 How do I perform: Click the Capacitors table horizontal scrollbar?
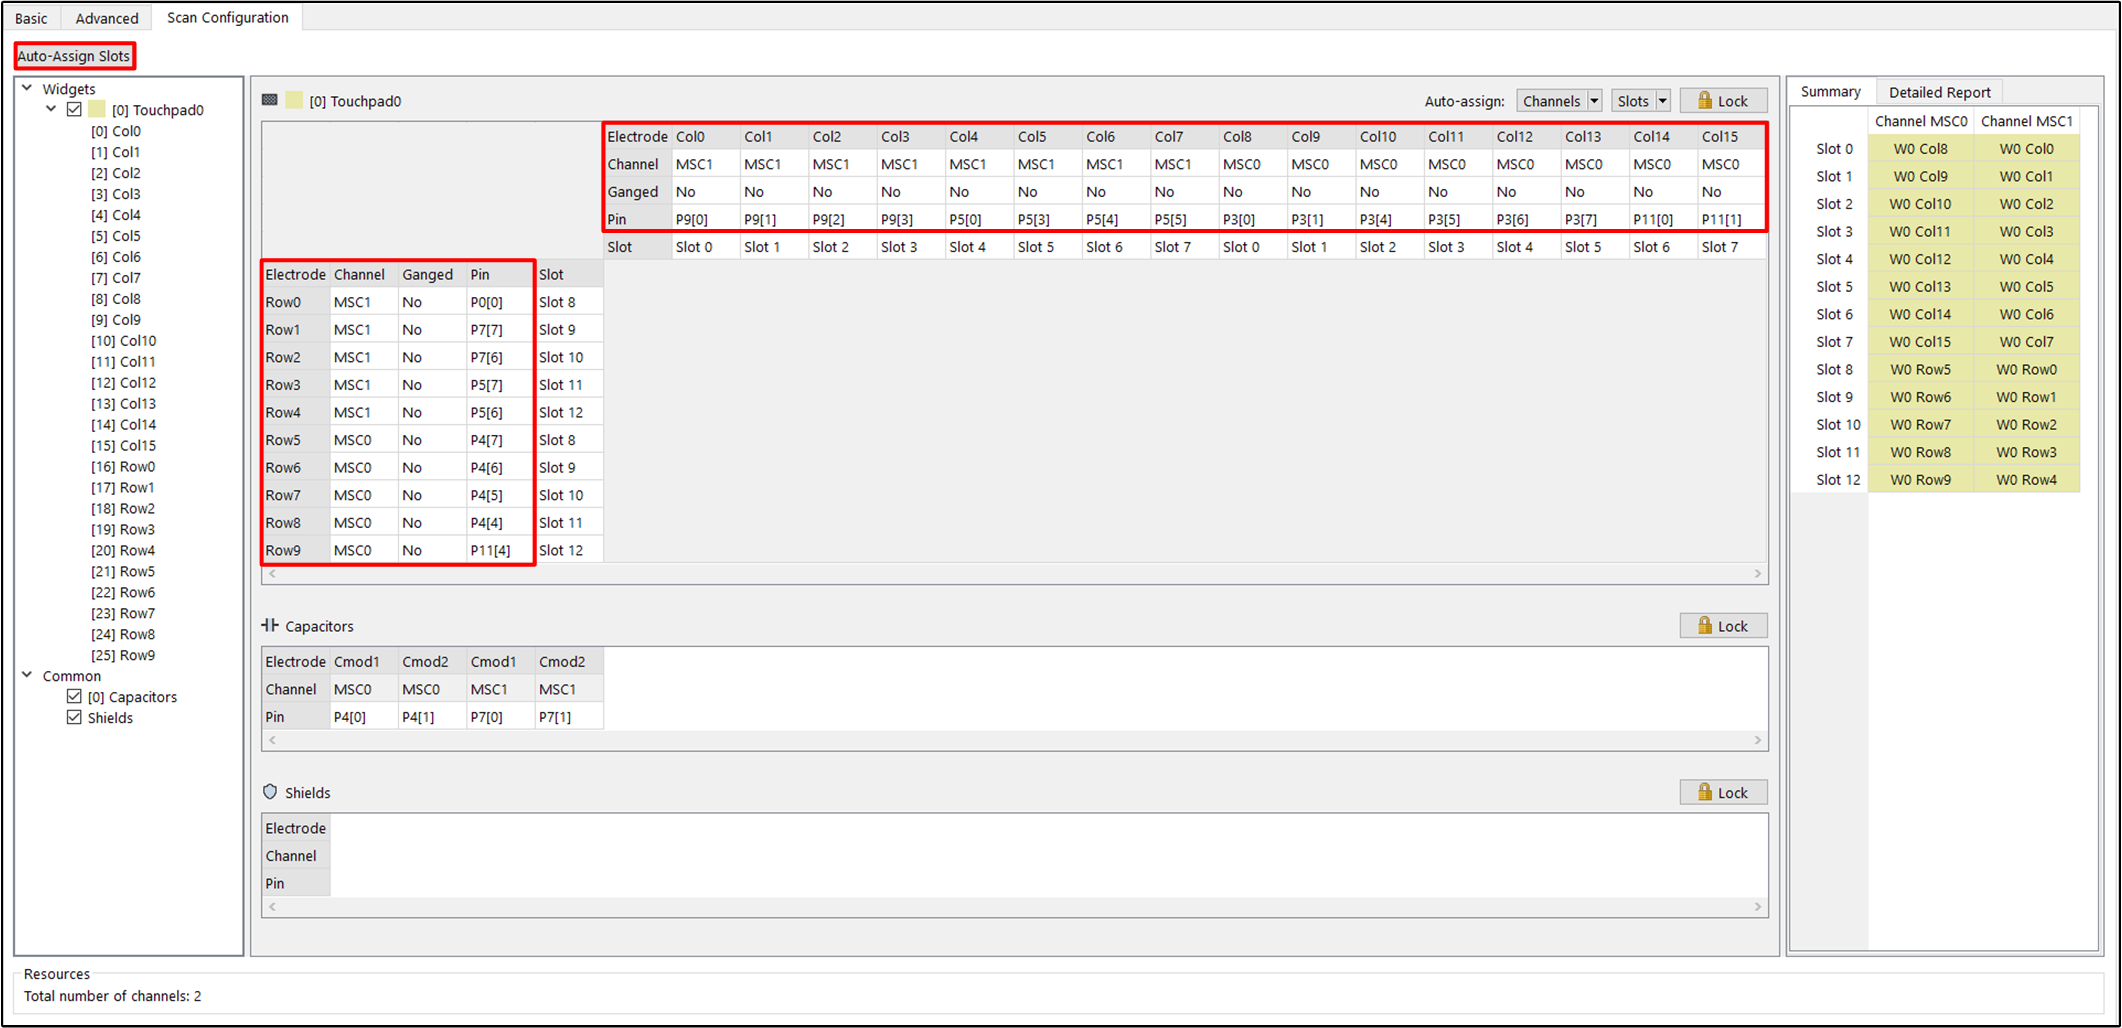pos(1014,740)
